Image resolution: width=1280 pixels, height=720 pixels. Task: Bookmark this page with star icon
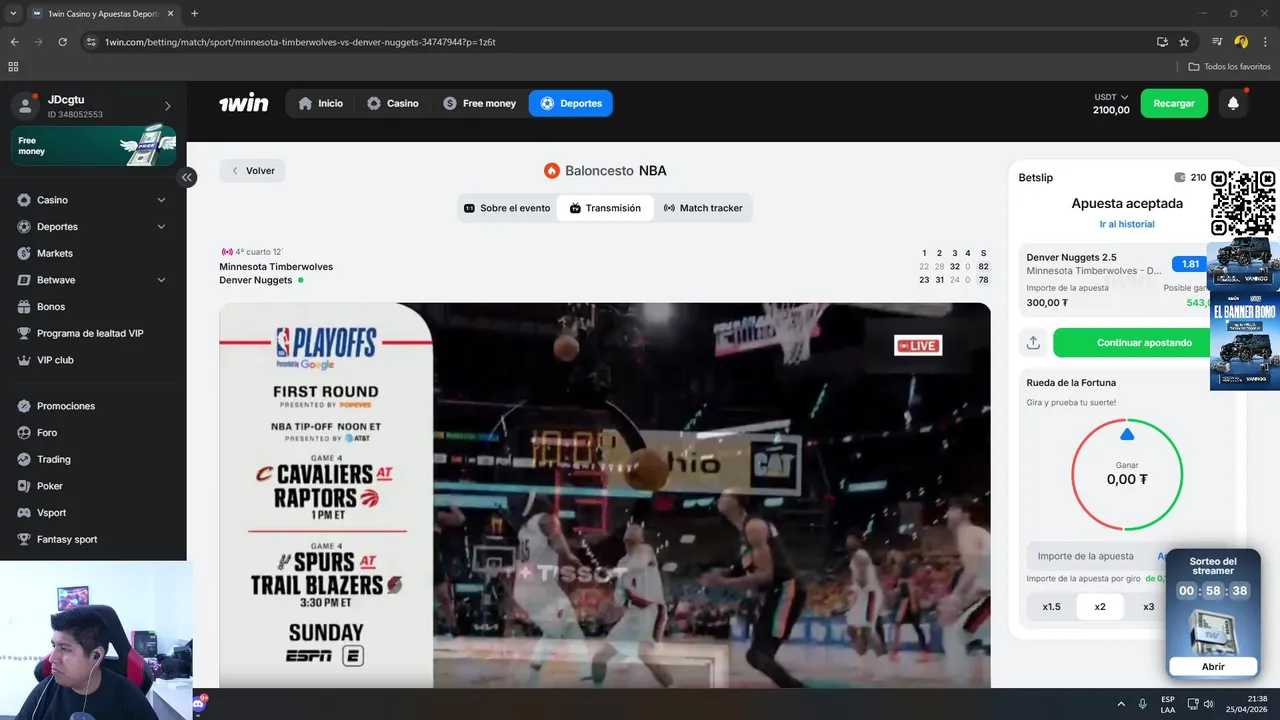click(x=1184, y=42)
